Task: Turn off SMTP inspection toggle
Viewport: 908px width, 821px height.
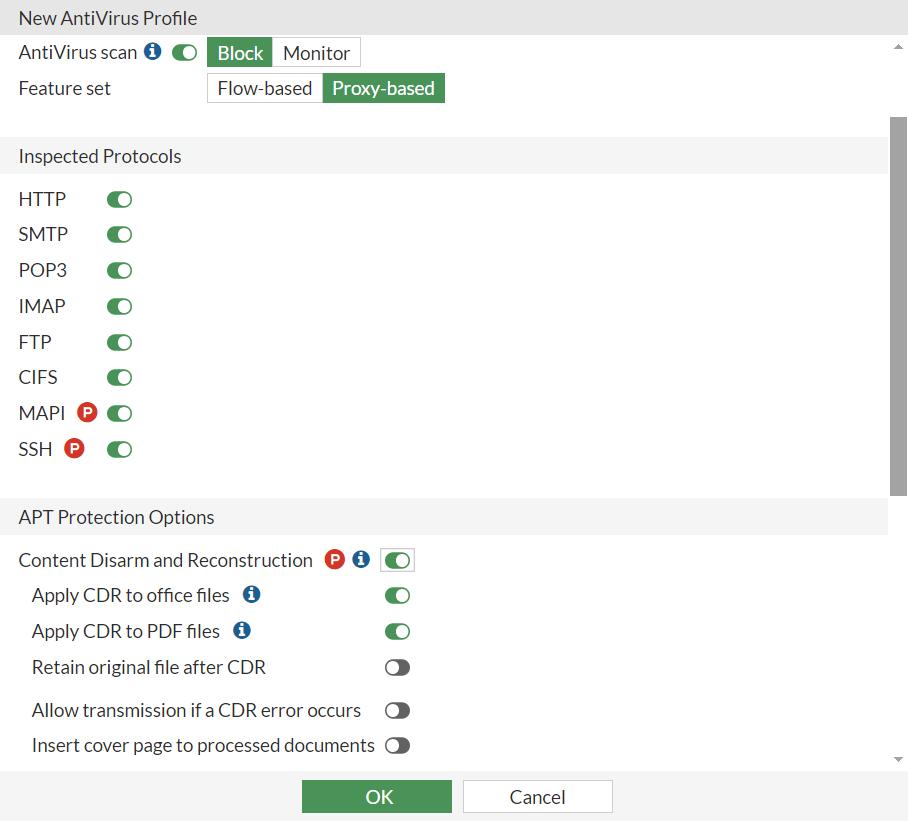Action: tap(120, 235)
